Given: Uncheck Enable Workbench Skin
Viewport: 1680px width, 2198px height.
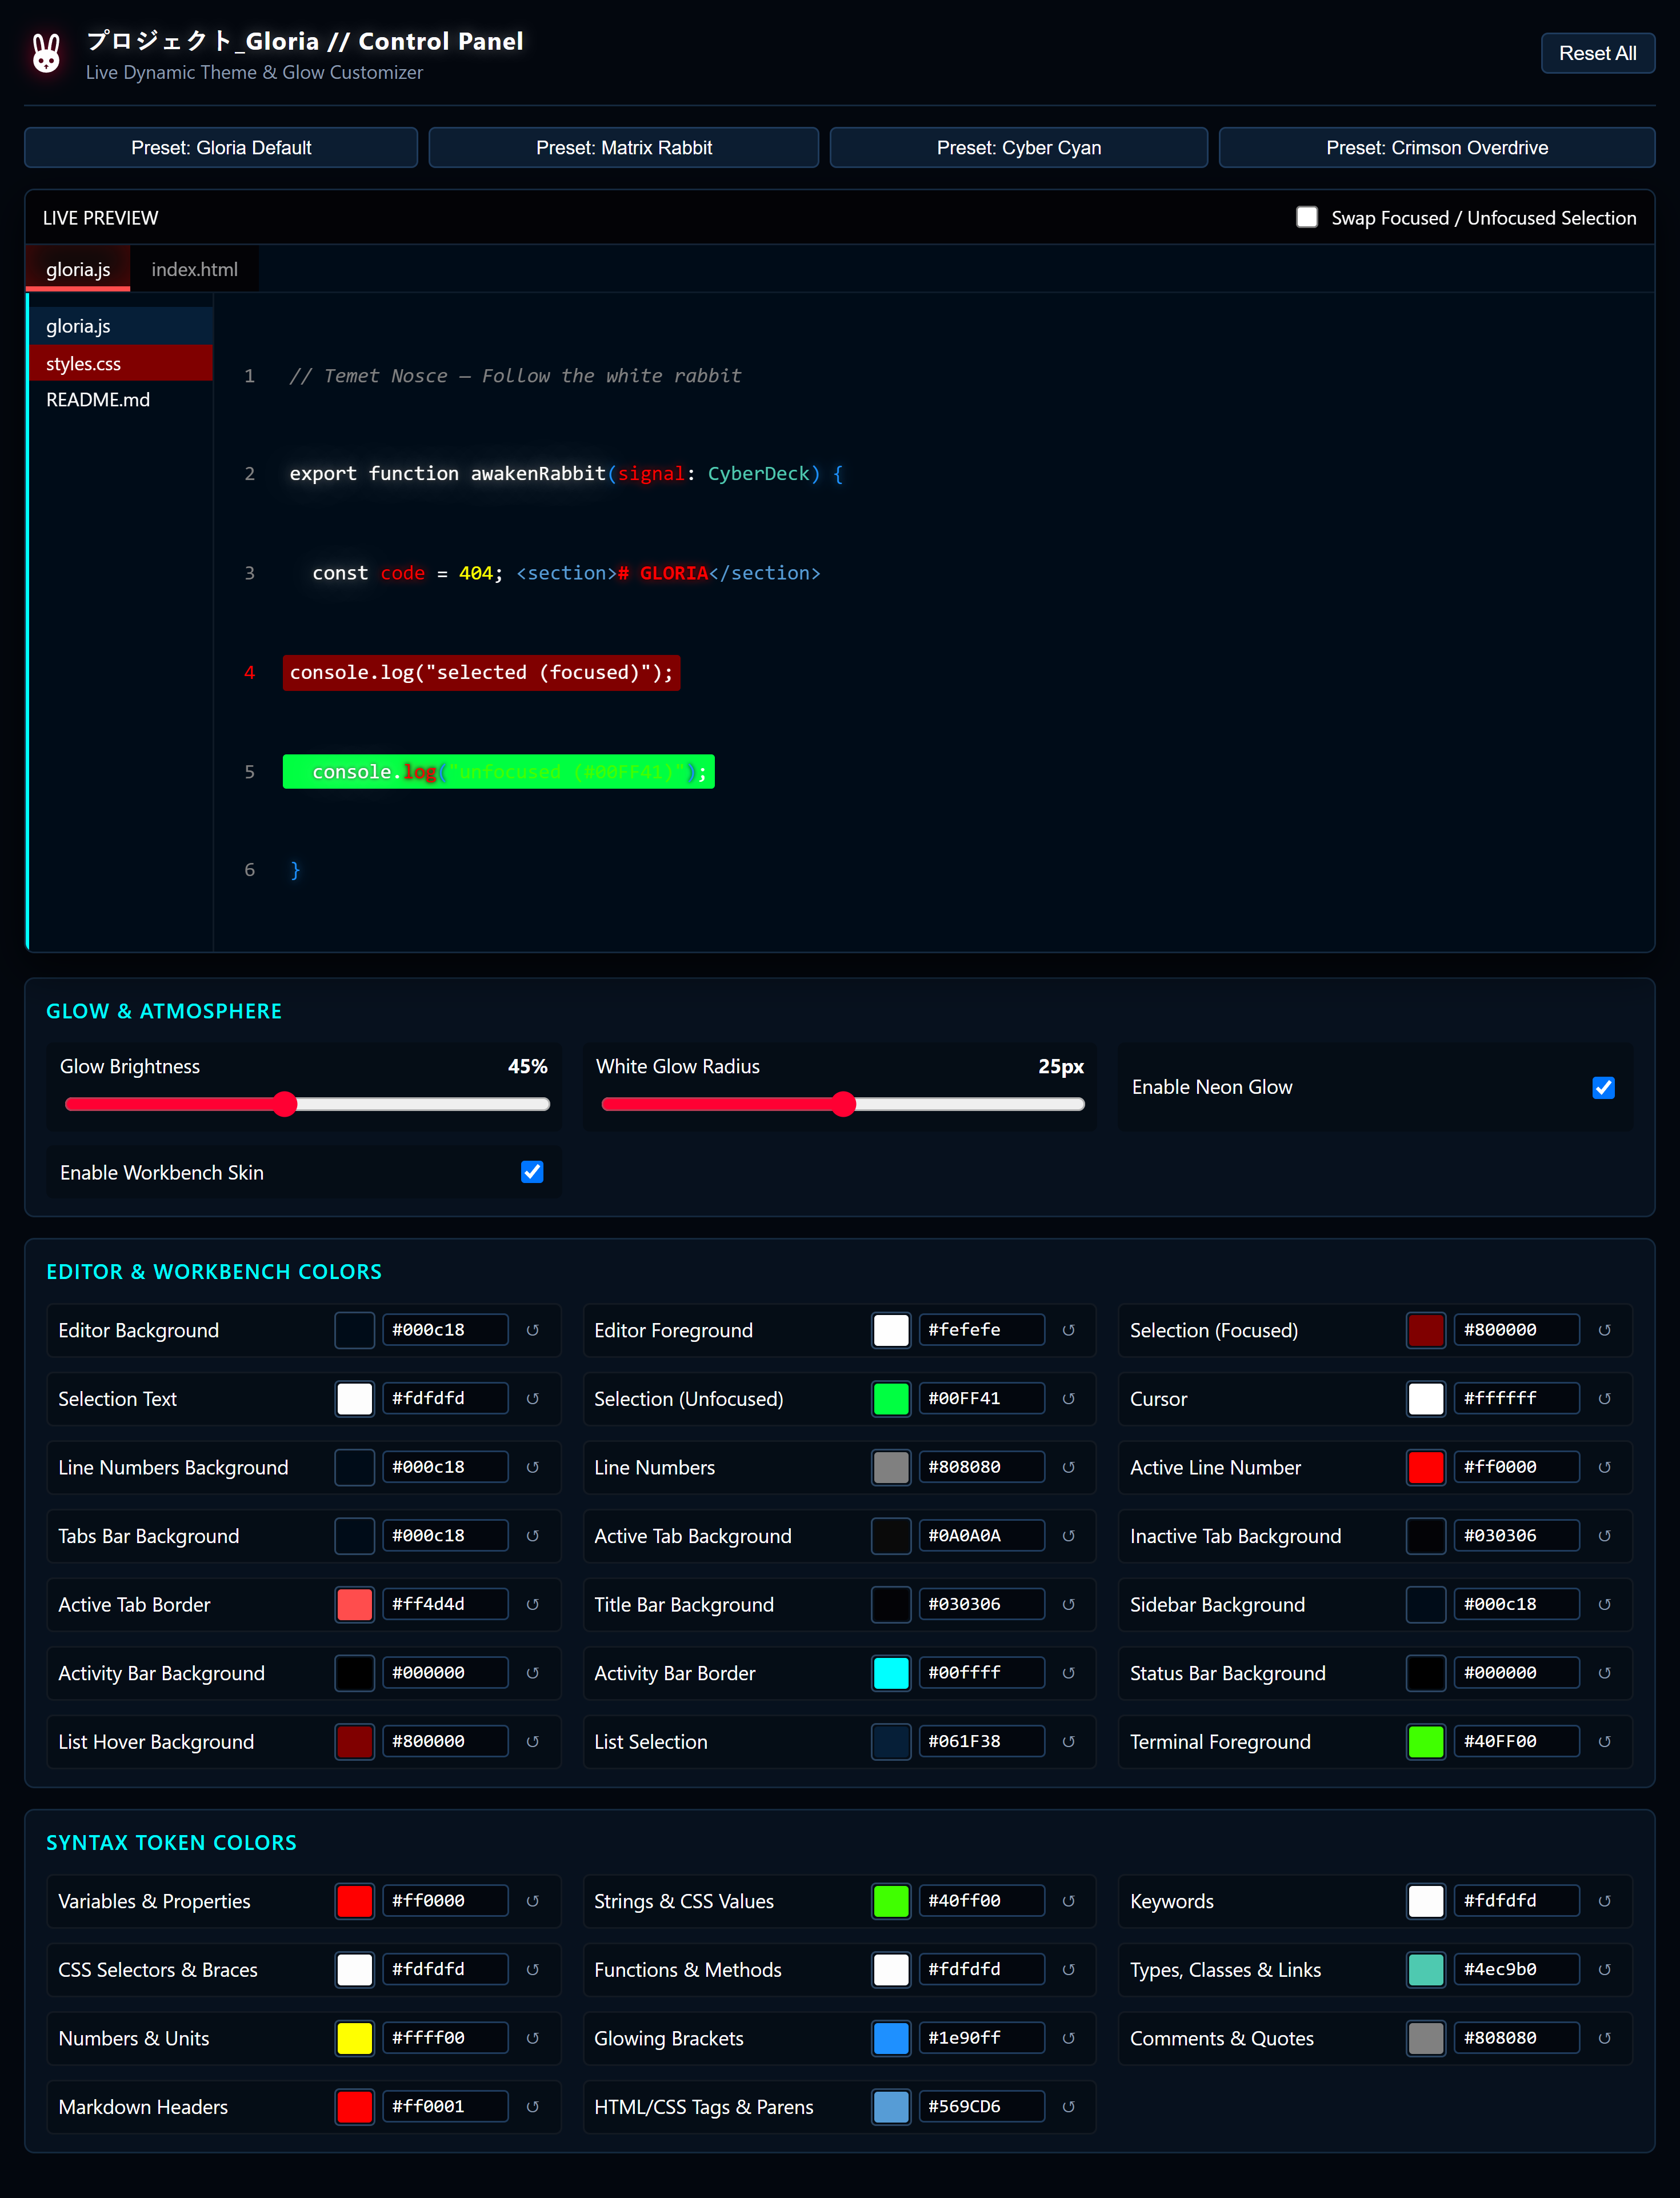Looking at the screenshot, I should 532,1172.
